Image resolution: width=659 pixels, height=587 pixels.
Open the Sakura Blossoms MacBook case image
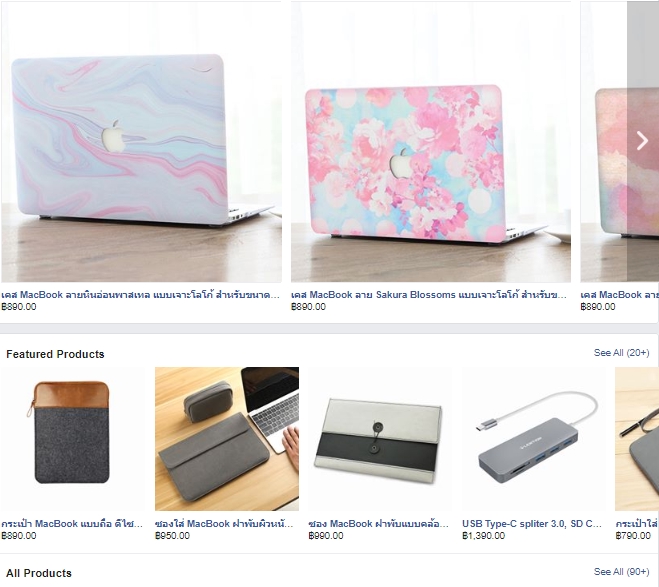click(x=431, y=142)
